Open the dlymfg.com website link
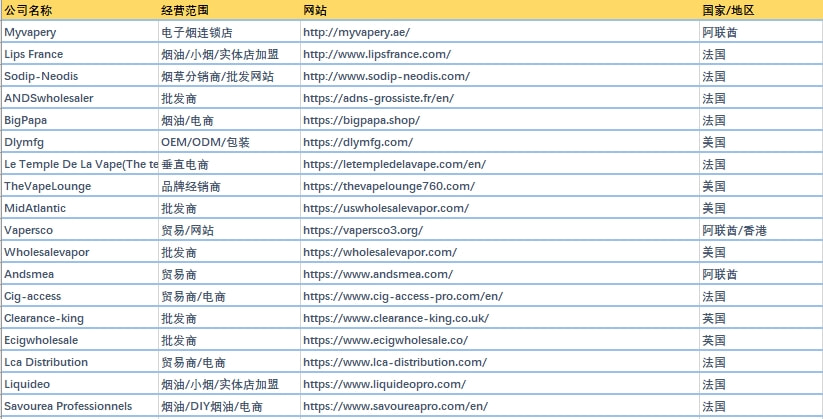The image size is (823, 419). point(357,142)
